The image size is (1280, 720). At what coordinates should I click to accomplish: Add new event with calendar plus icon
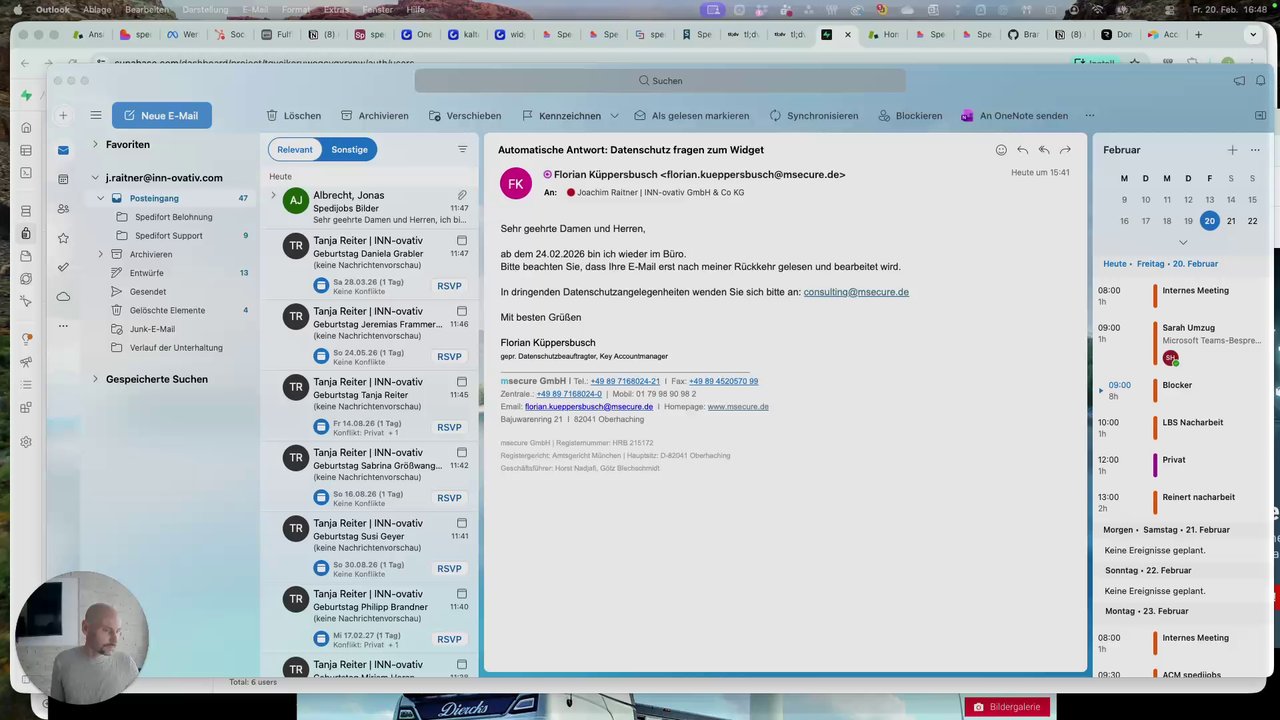tap(1232, 150)
